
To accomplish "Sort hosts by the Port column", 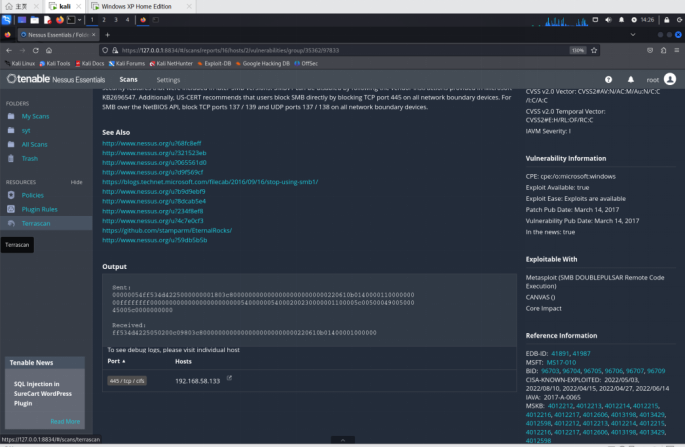I will point(116,361).
